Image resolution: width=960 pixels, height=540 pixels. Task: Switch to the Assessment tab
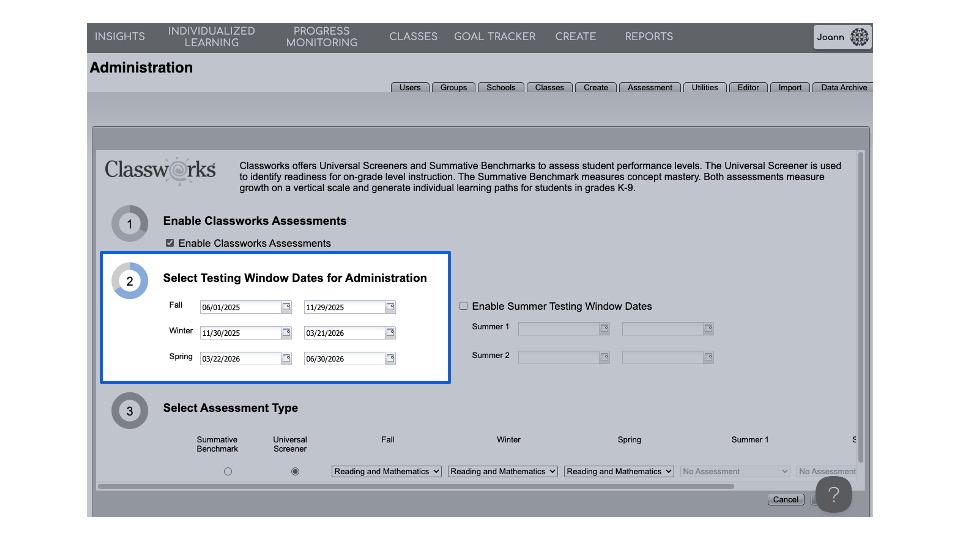pyautogui.click(x=650, y=88)
